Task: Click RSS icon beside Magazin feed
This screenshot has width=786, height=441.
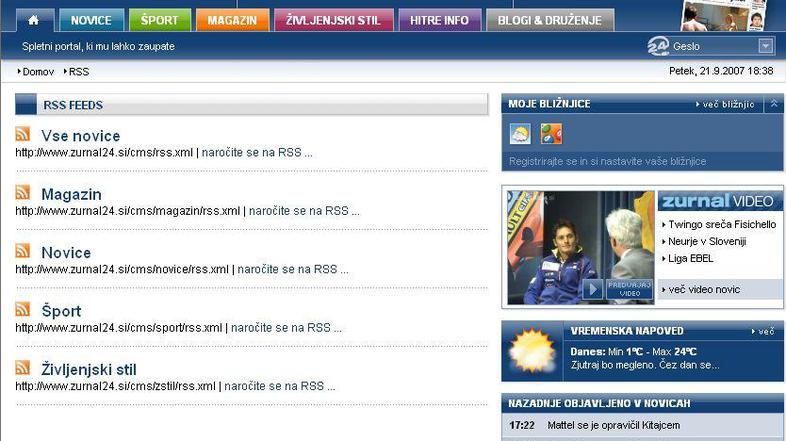Action: 23,192
